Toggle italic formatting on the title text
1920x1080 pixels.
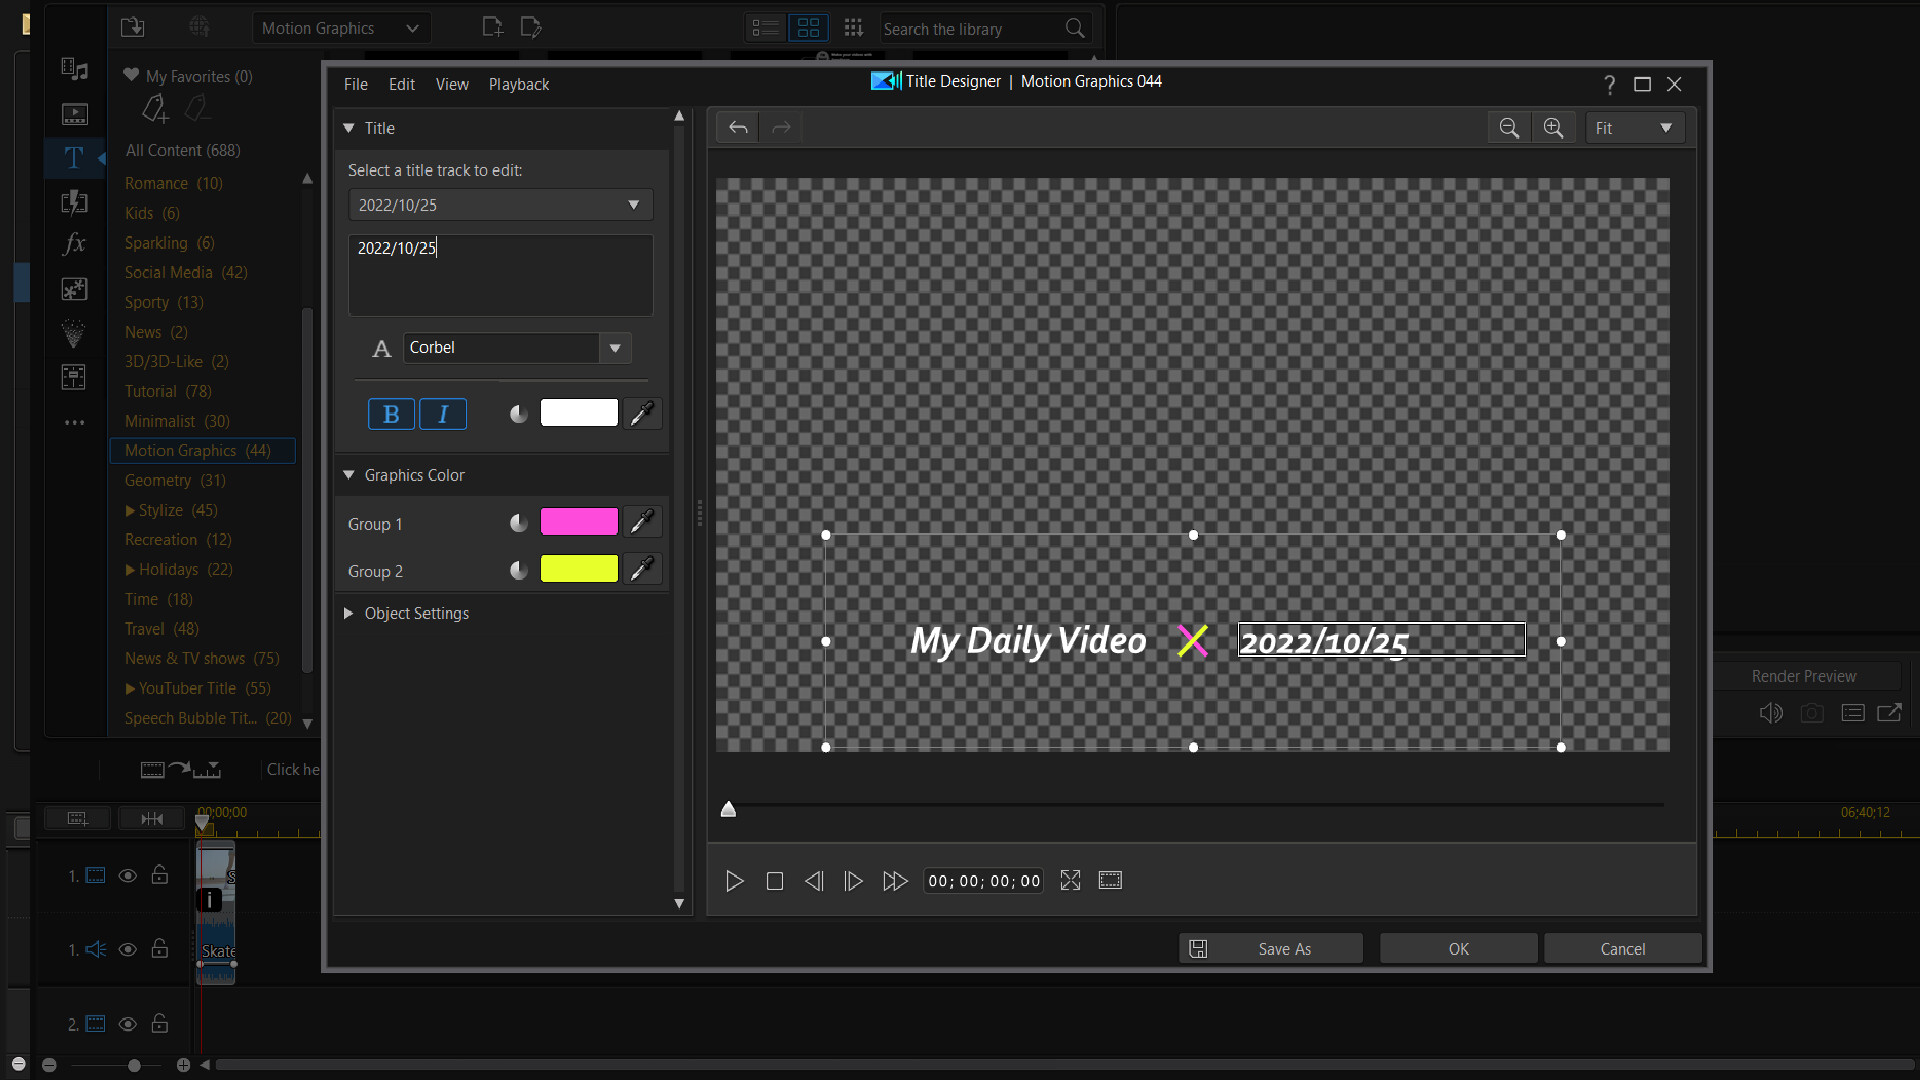443,413
